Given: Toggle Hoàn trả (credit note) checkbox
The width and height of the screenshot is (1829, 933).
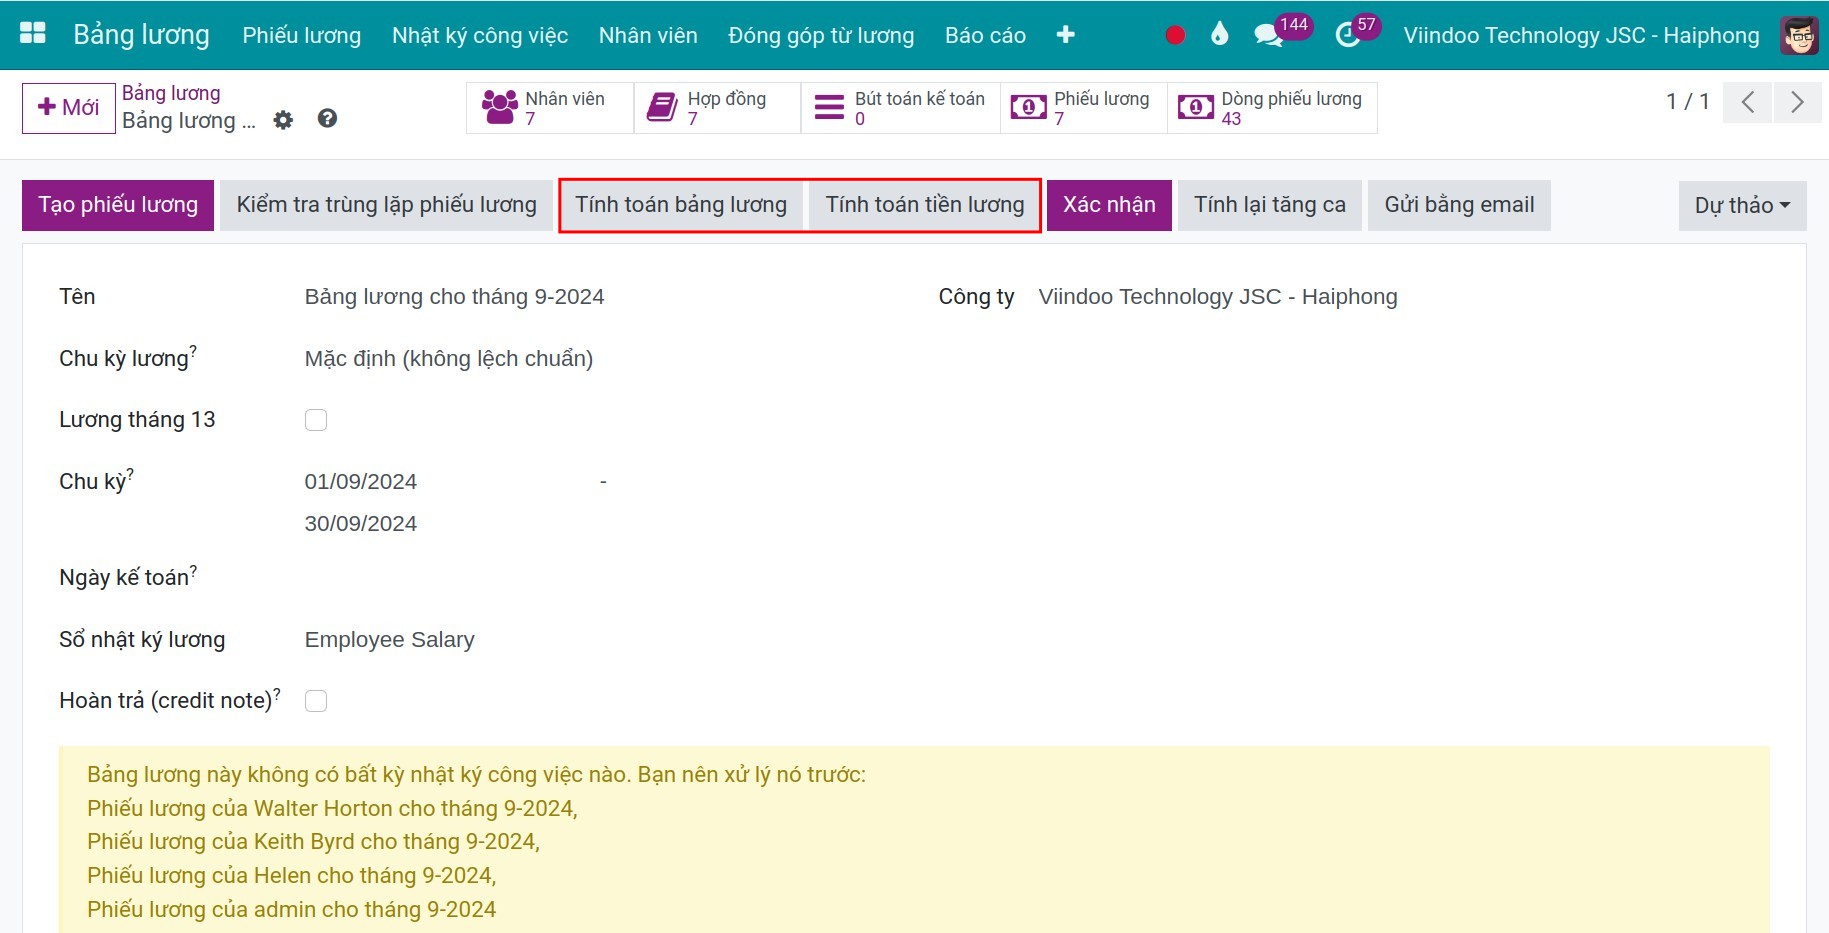Looking at the screenshot, I should pos(316,701).
